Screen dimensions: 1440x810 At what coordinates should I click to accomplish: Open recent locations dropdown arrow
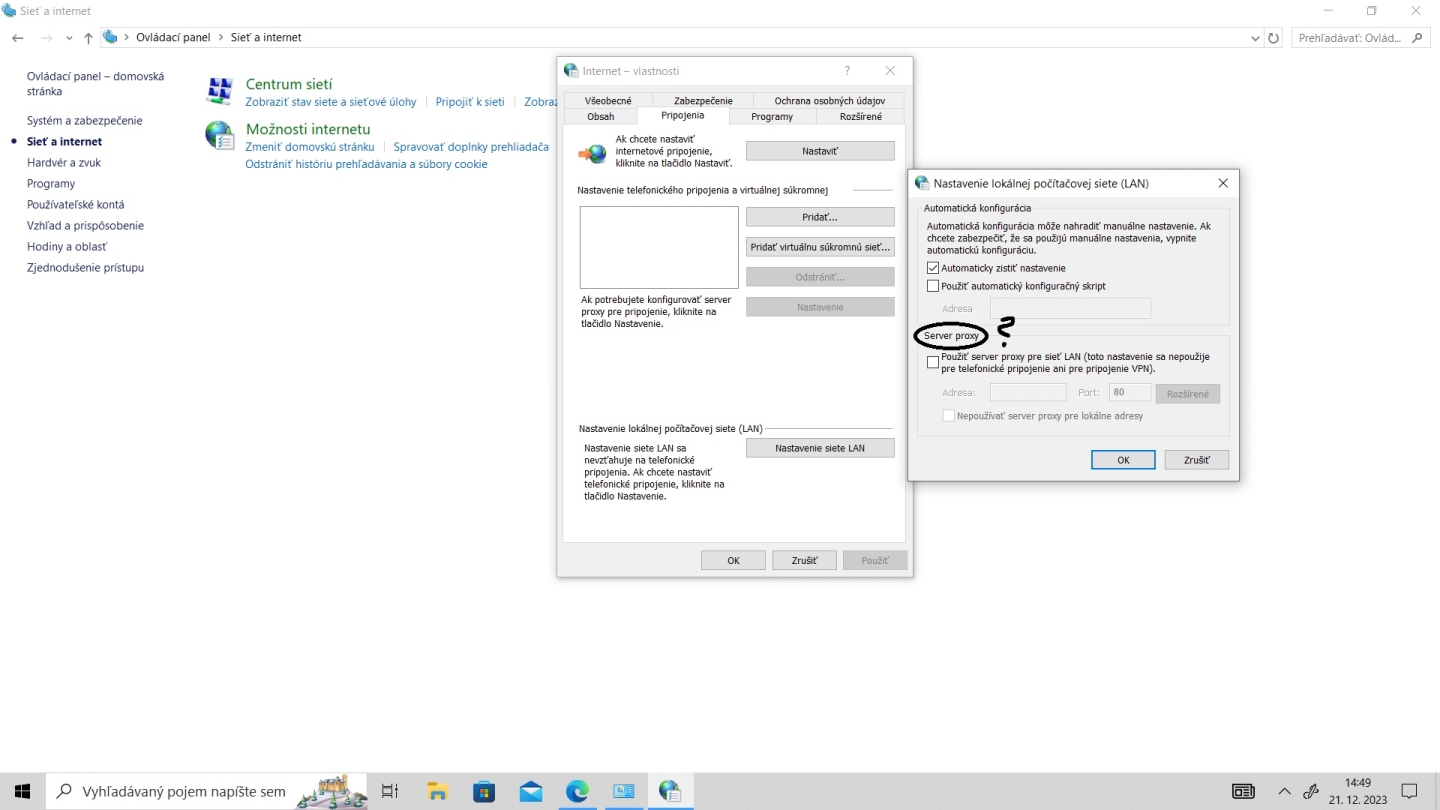pyautogui.click(x=69, y=38)
